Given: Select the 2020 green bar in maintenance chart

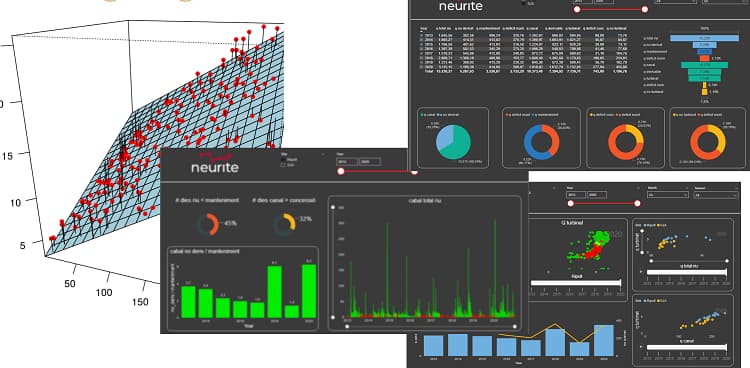Looking at the screenshot, I should (x=309, y=290).
